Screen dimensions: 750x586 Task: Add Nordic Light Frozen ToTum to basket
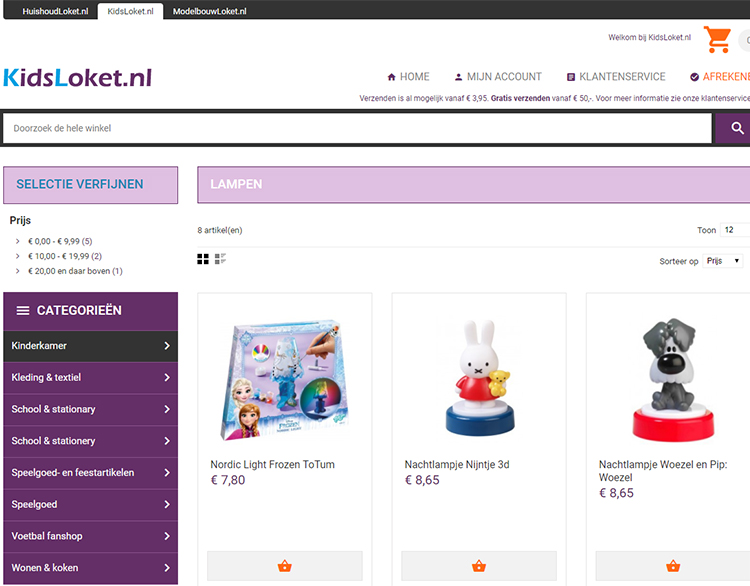click(285, 566)
